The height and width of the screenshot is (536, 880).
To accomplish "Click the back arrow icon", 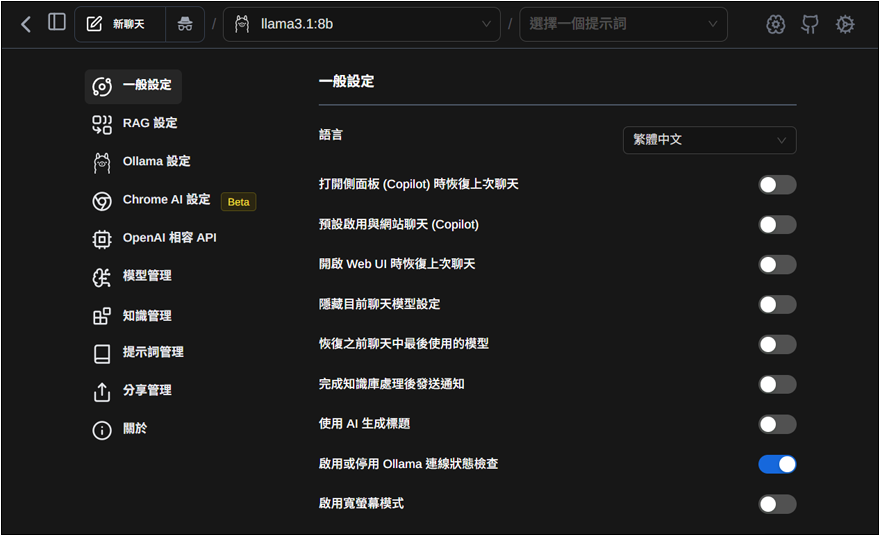I will pos(26,24).
